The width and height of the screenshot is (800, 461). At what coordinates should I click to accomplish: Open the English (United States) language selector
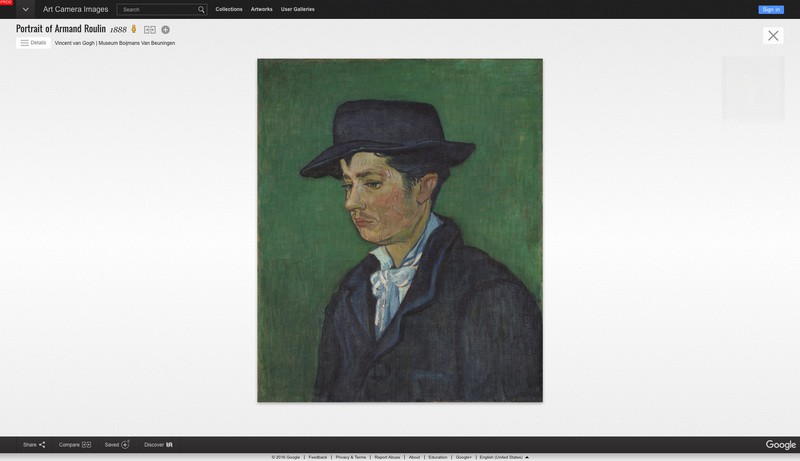click(x=504, y=457)
